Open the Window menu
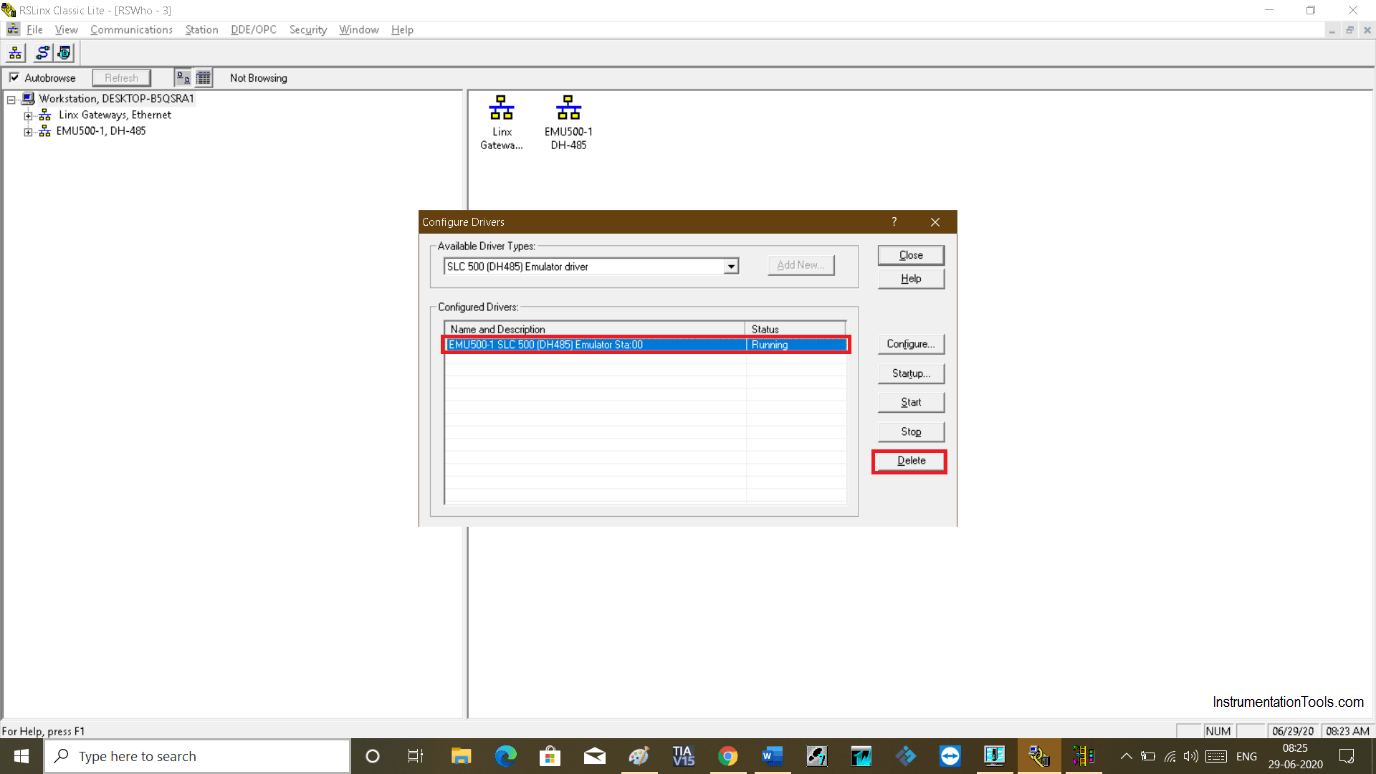 [358, 30]
